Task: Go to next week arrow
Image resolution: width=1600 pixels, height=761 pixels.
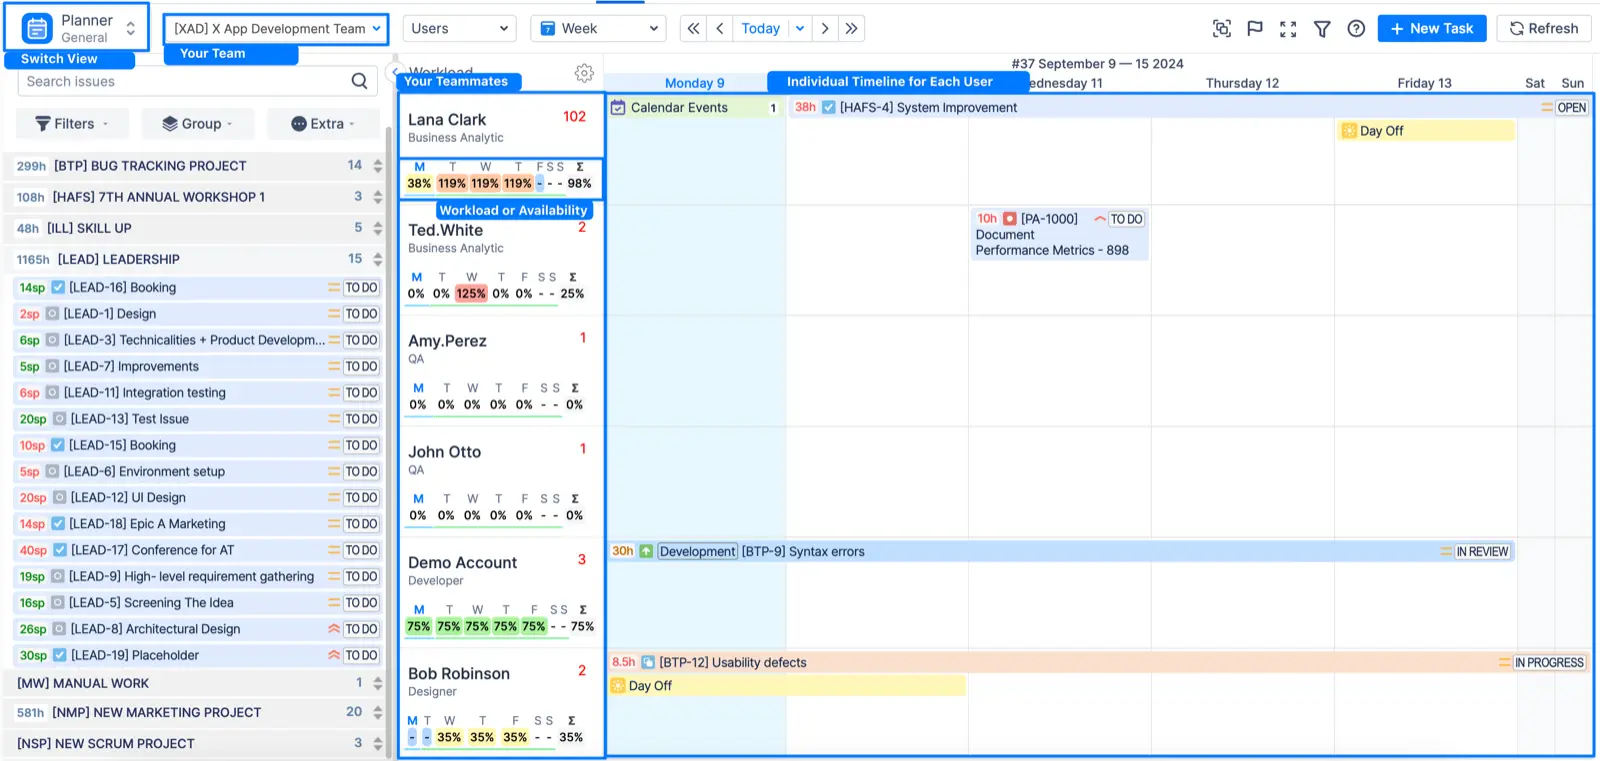Action: click(825, 29)
